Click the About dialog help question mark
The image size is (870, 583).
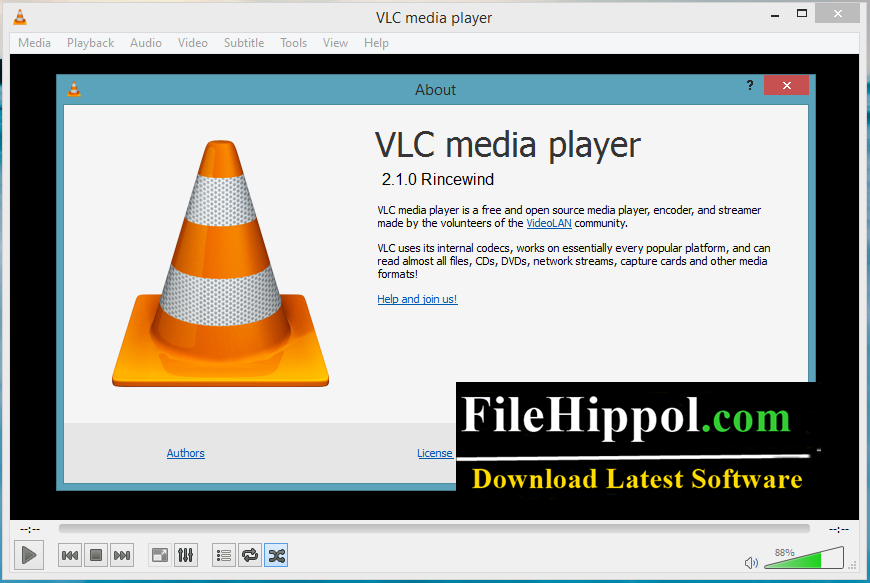[750, 85]
